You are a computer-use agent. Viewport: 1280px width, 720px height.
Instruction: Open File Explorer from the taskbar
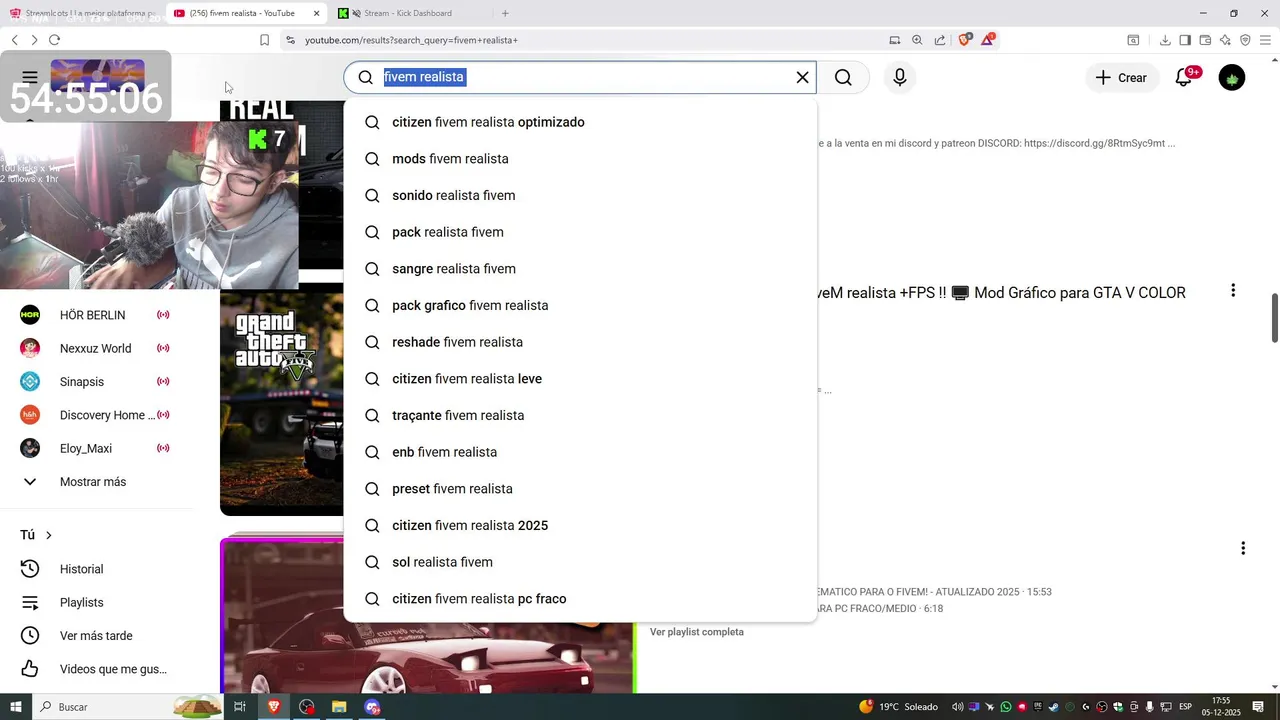point(339,707)
